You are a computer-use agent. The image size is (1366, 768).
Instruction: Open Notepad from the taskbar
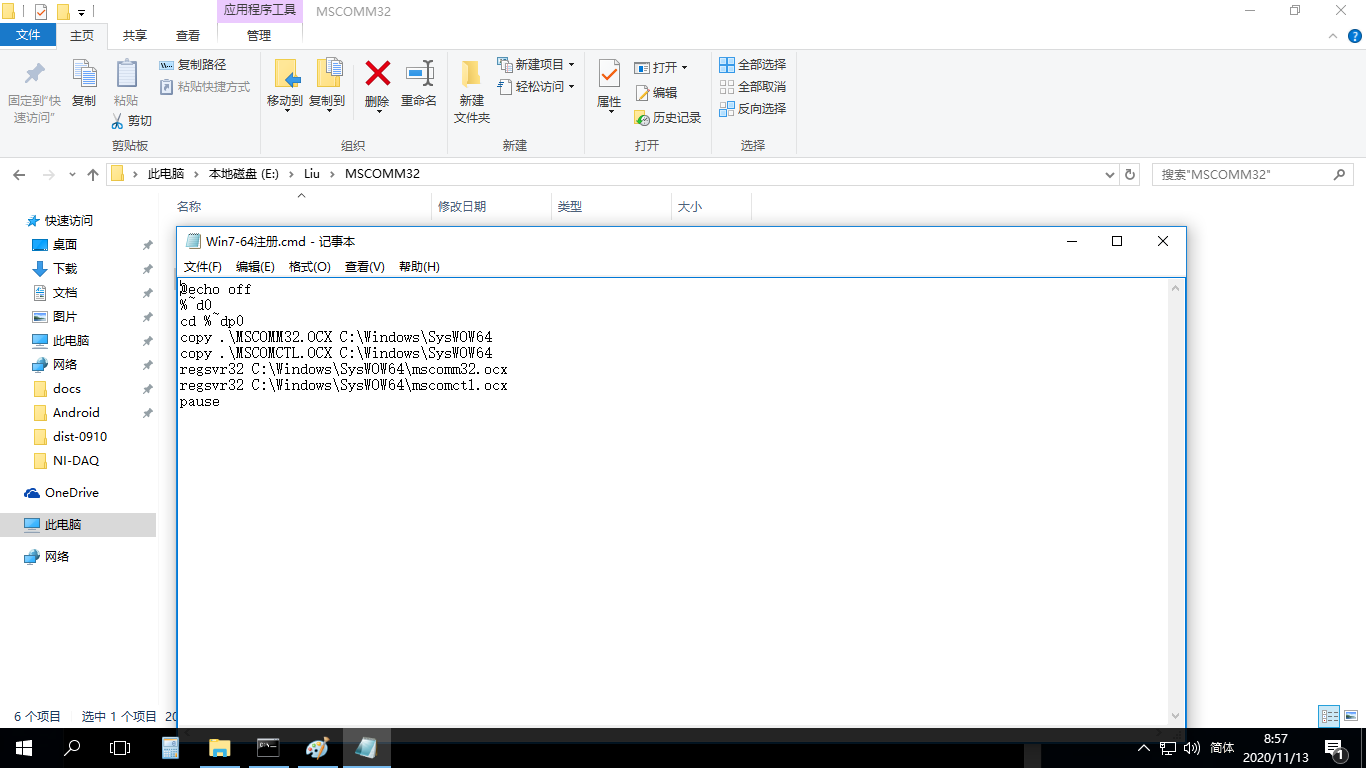[x=366, y=747]
